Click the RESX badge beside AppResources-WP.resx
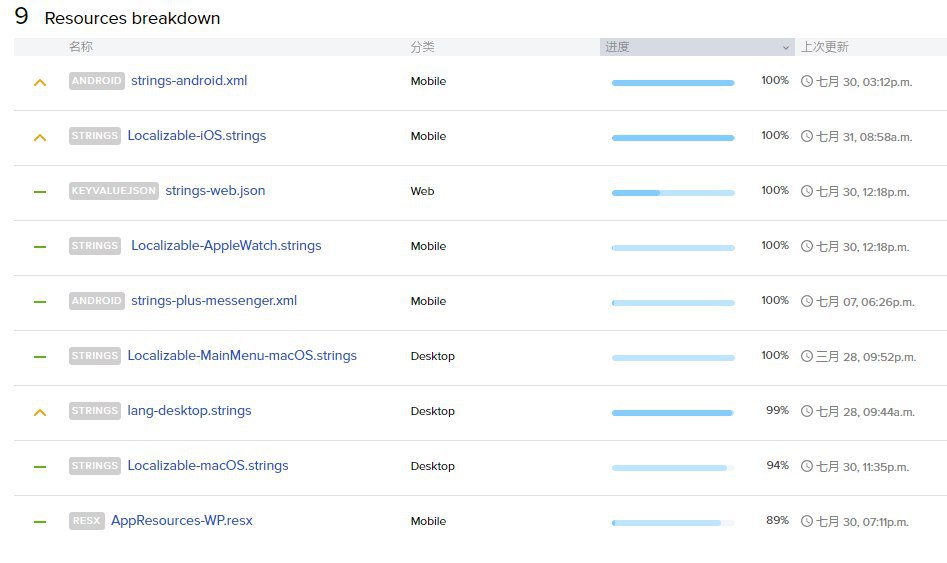Image resolution: width=947 pixels, height=563 pixels. (x=87, y=521)
